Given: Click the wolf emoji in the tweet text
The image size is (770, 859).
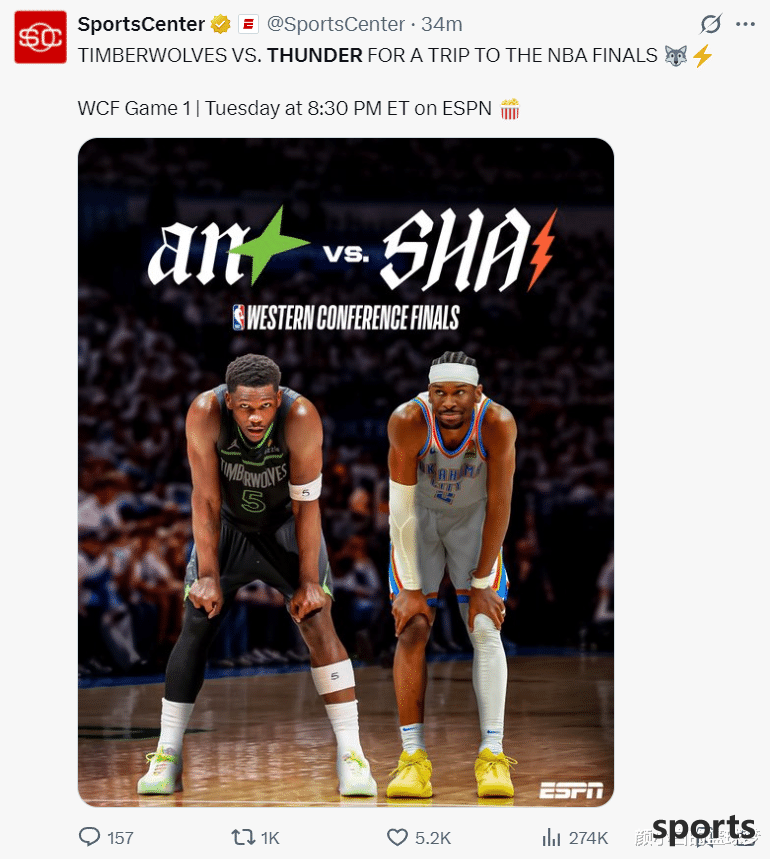Looking at the screenshot, I should pos(676,55).
